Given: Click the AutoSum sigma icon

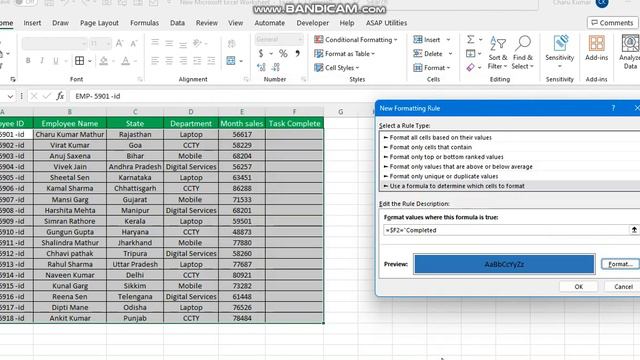Looking at the screenshot, I should (471, 40).
